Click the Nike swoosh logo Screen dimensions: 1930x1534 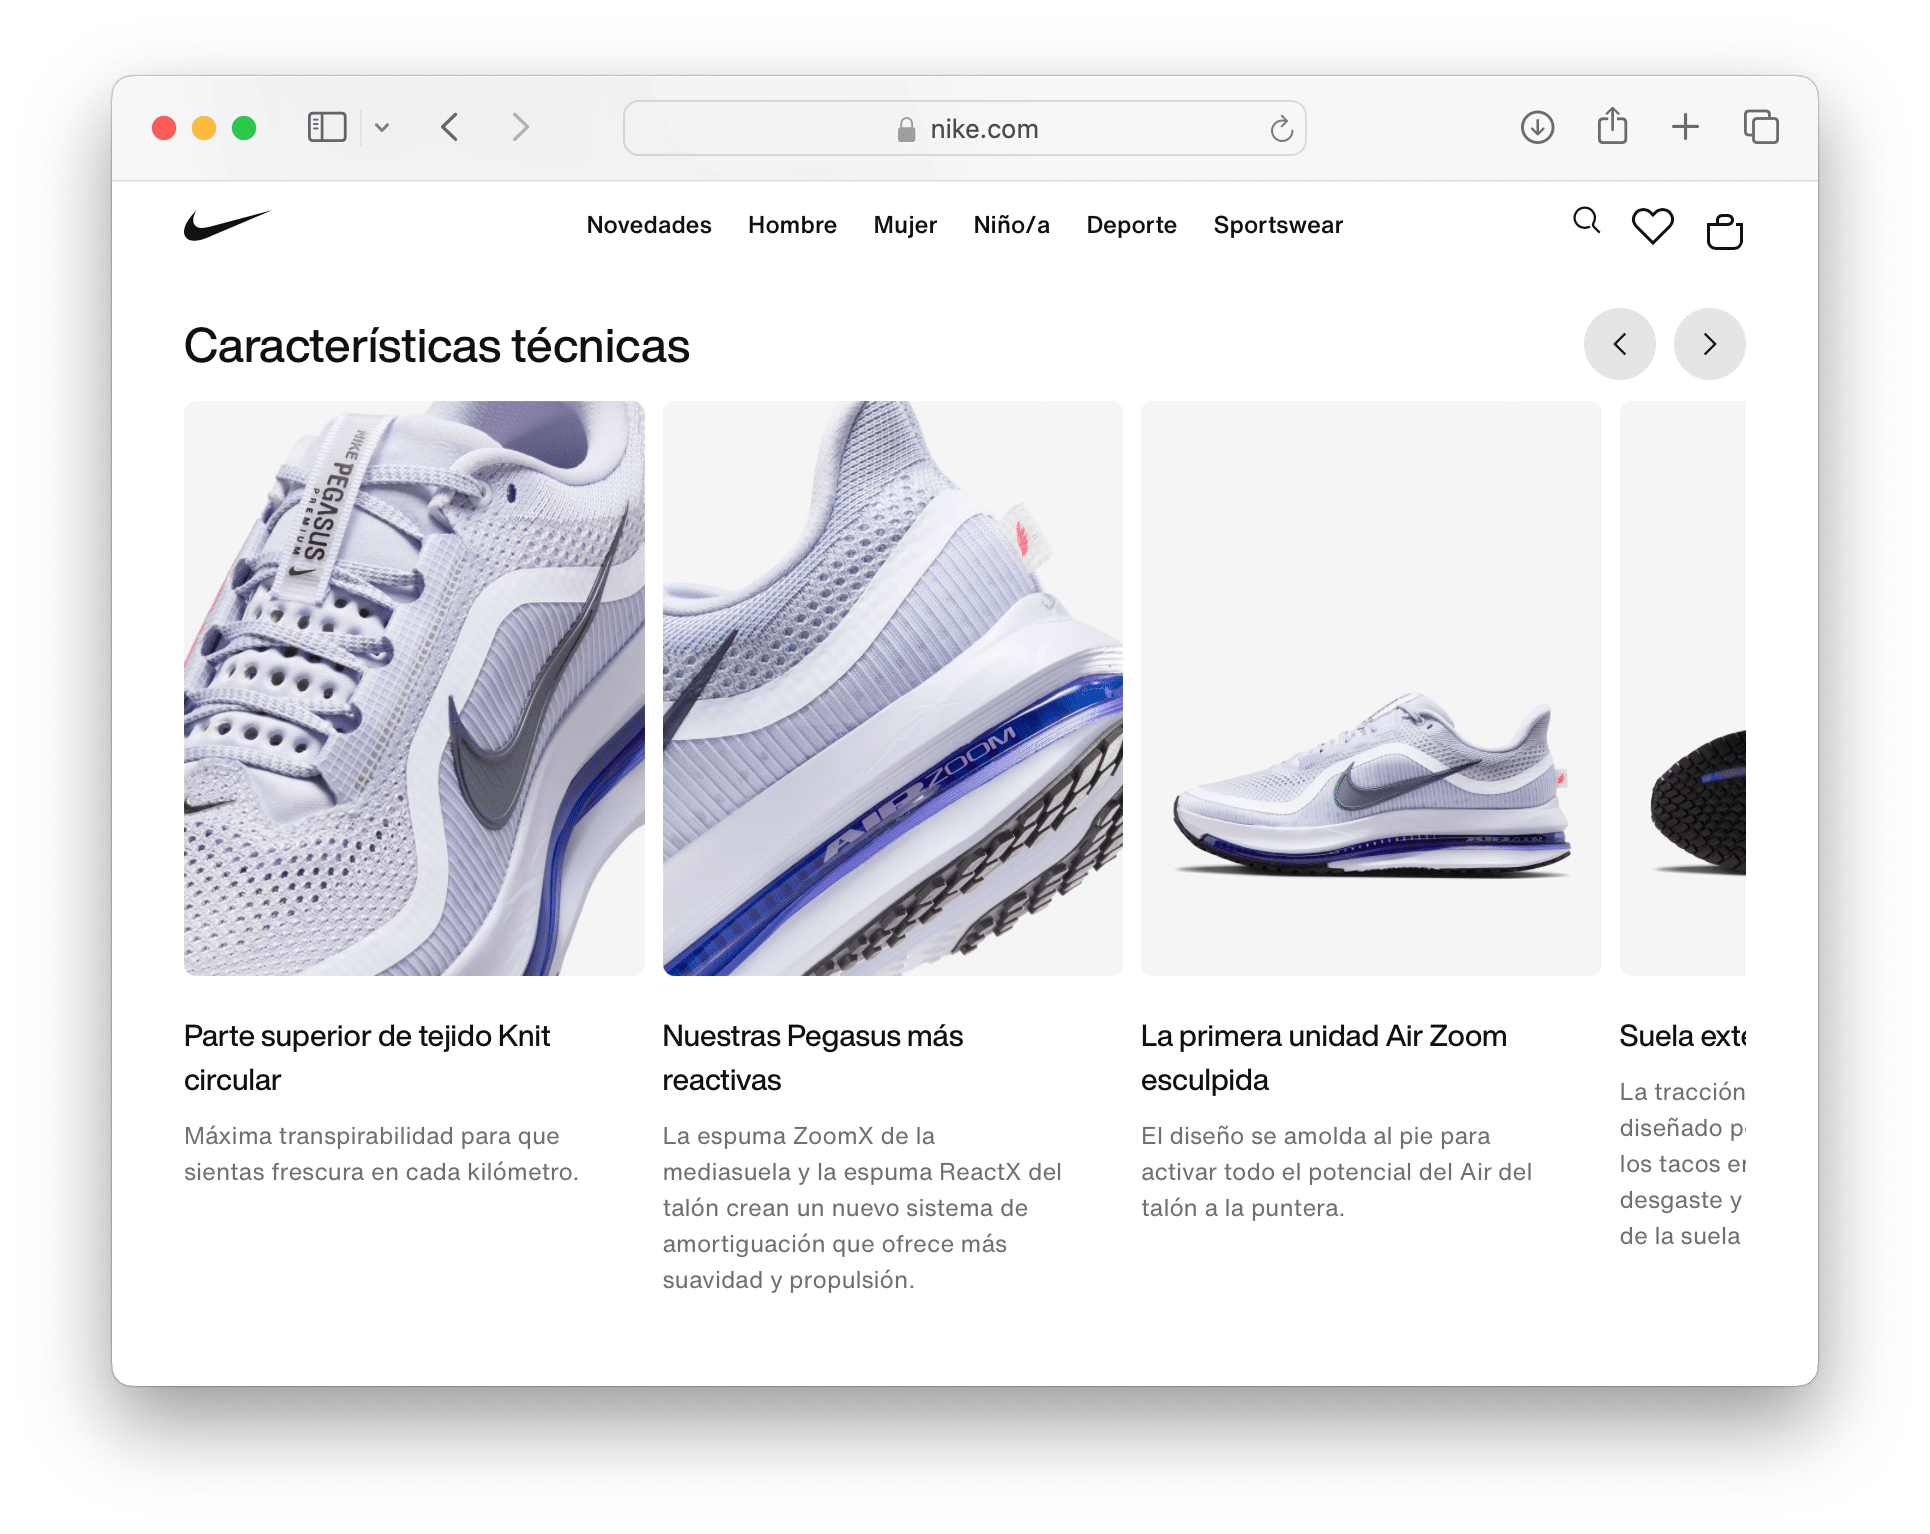coord(227,225)
